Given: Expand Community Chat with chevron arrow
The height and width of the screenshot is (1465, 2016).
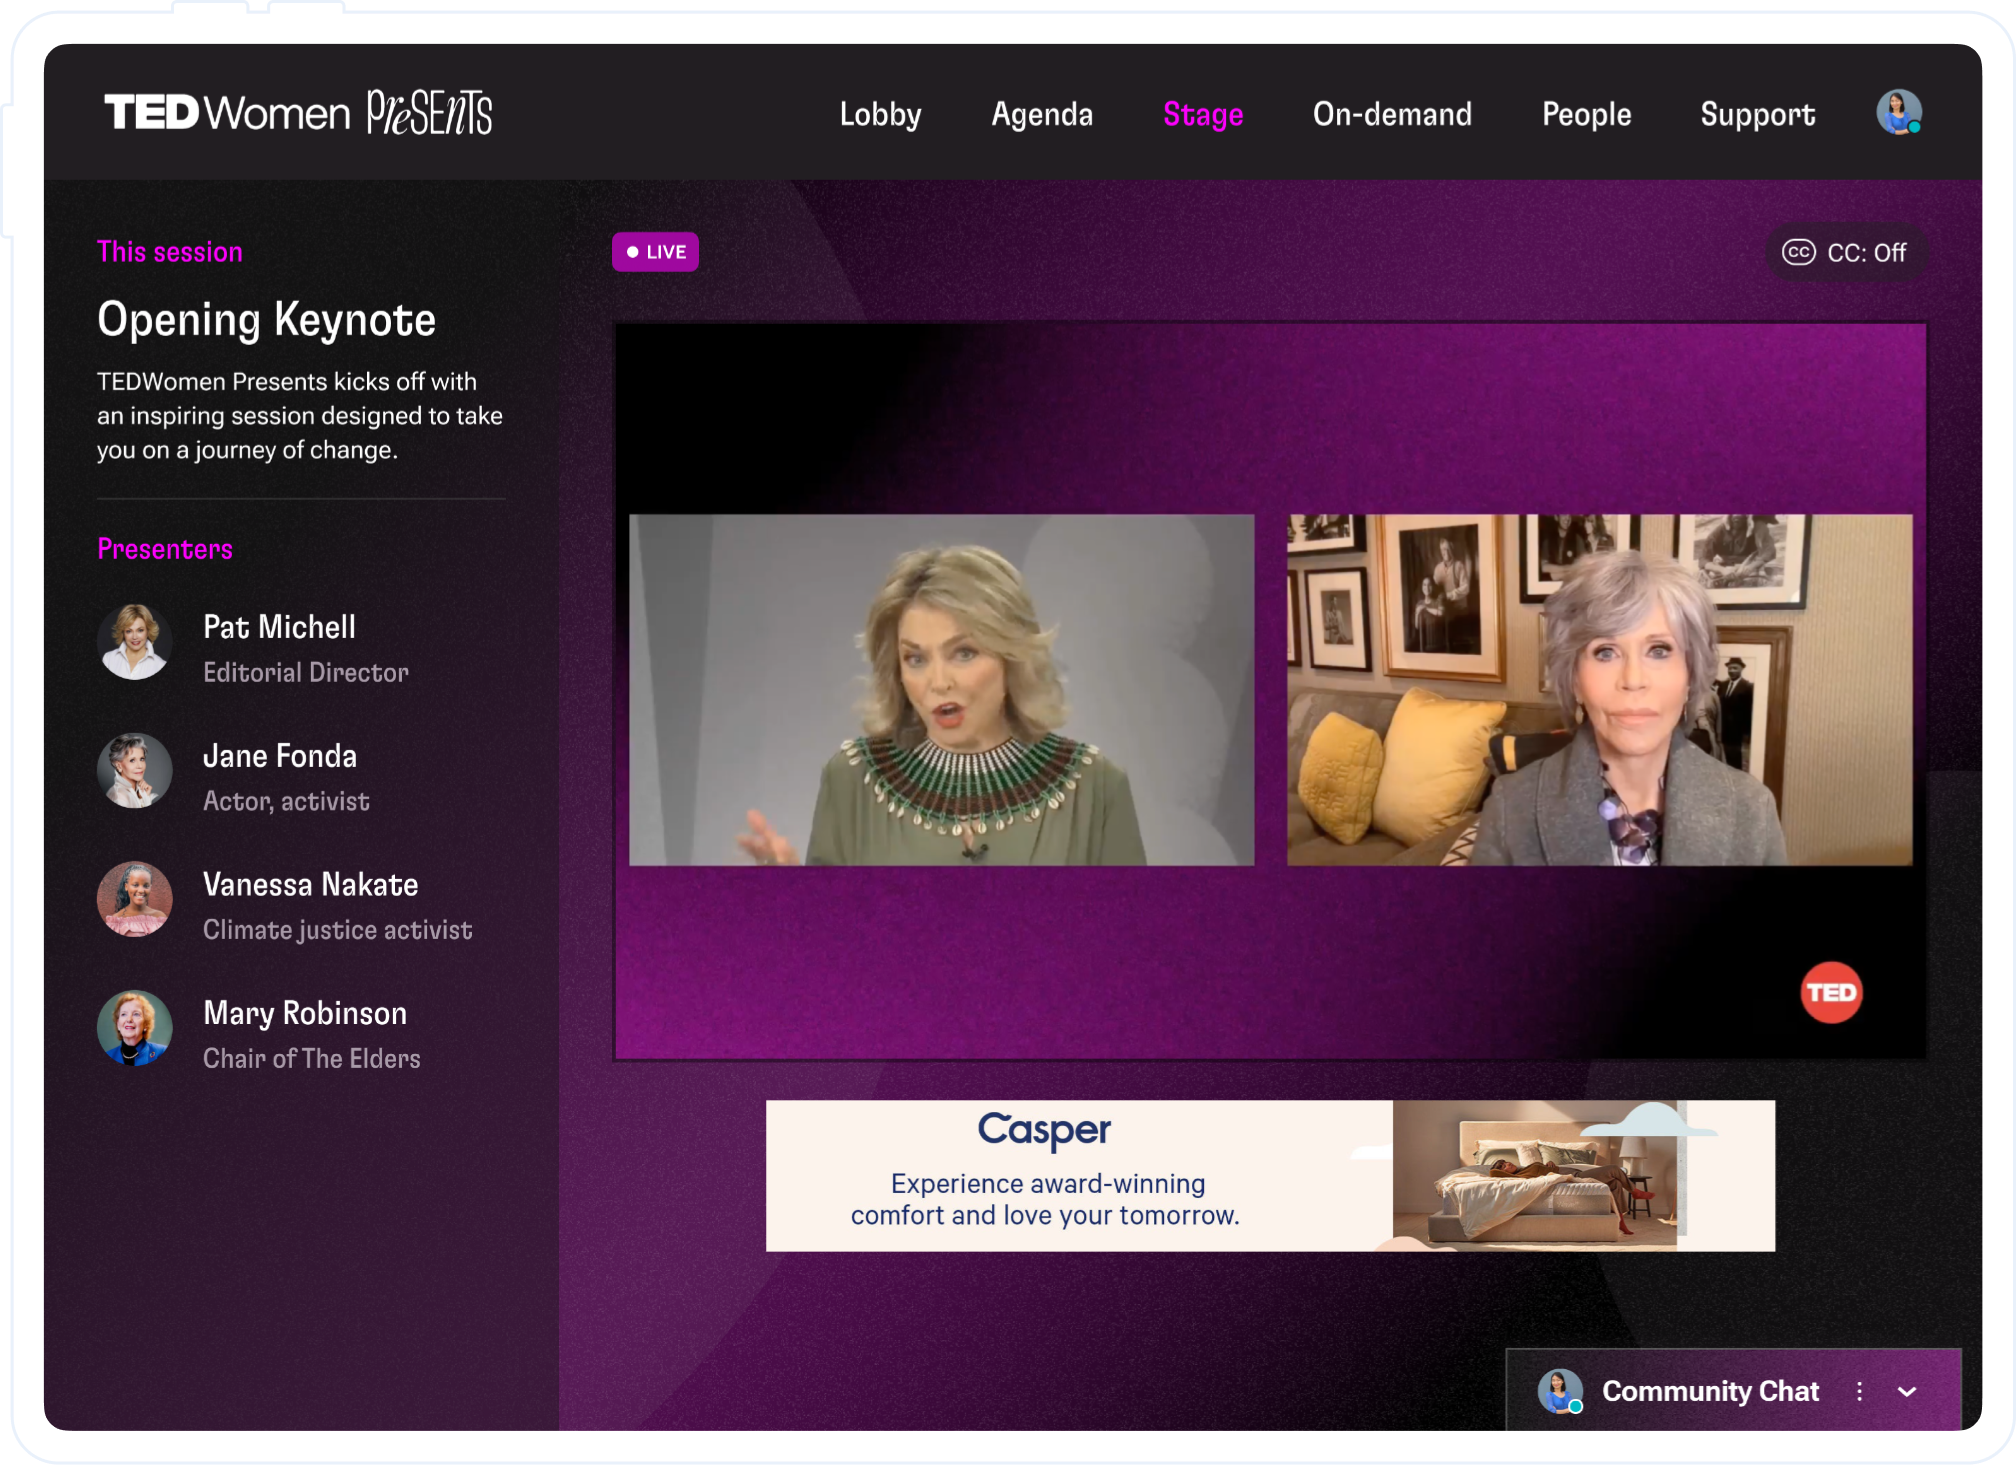Looking at the screenshot, I should pyautogui.click(x=1907, y=1392).
